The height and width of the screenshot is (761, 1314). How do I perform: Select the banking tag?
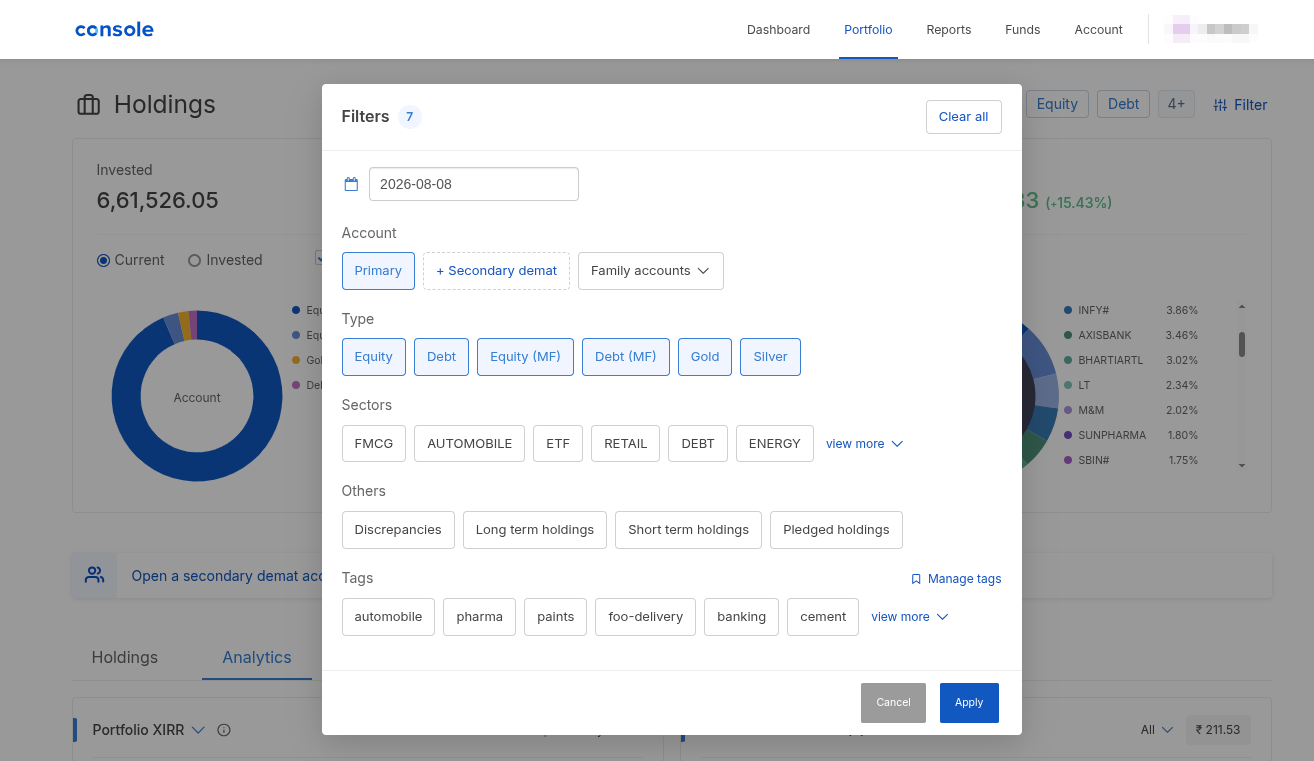(x=742, y=617)
